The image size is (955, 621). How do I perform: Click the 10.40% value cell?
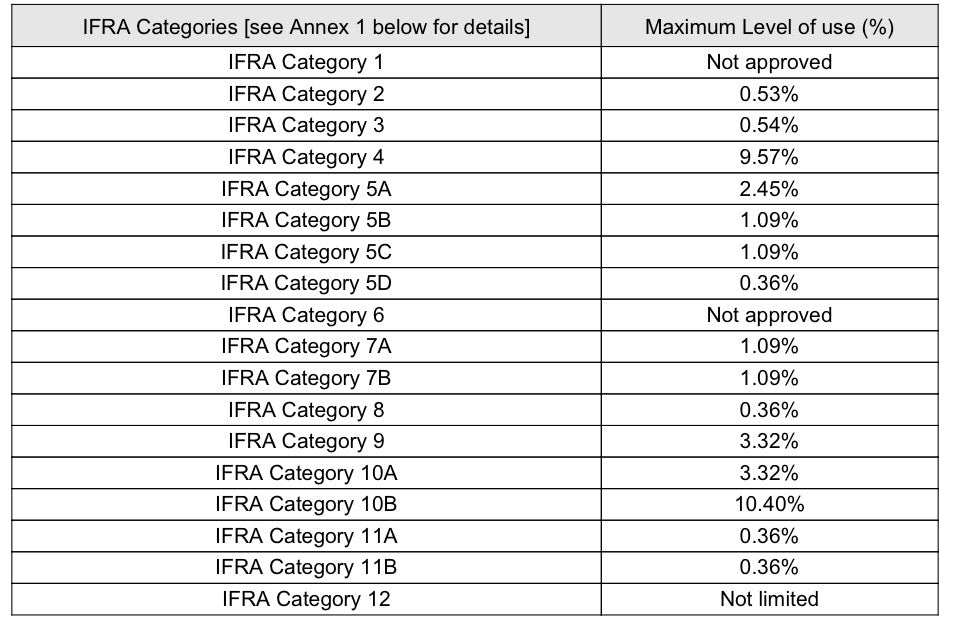click(x=769, y=504)
